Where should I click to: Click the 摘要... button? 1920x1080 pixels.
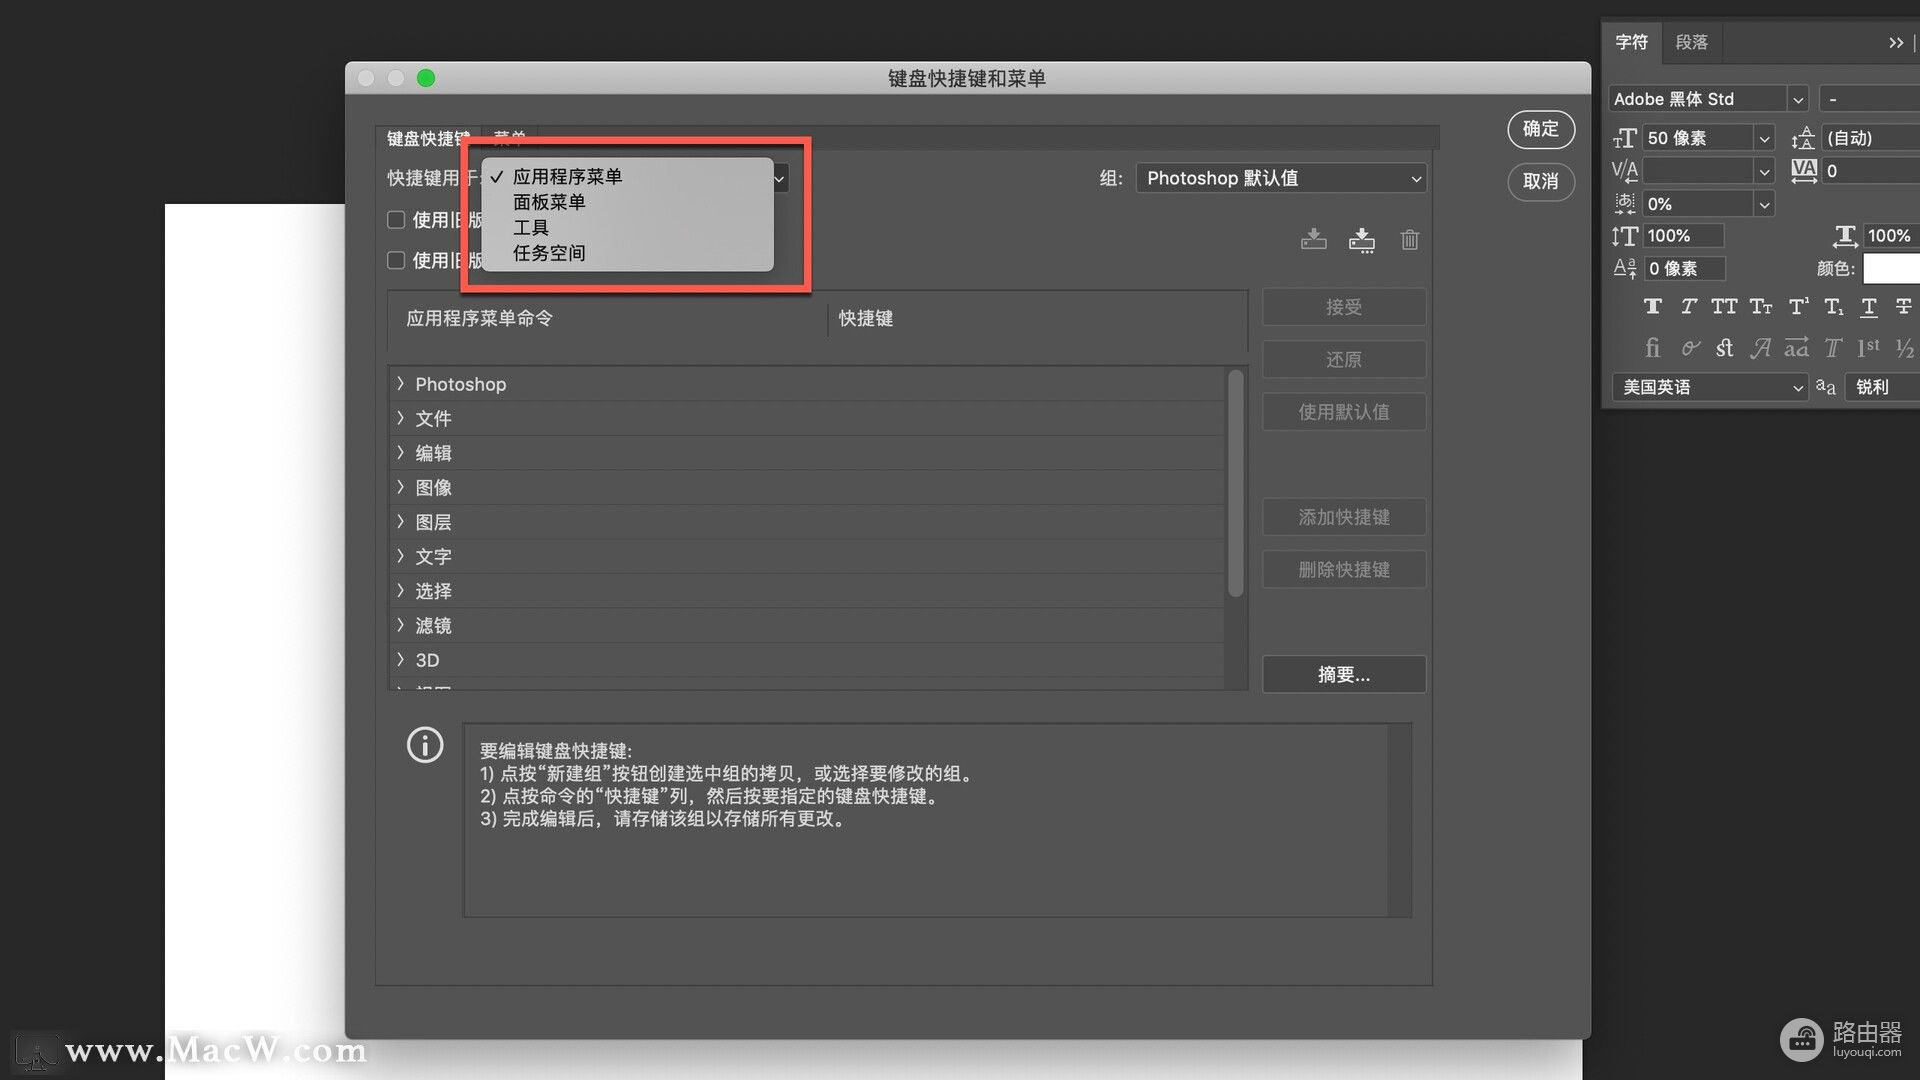1344,675
